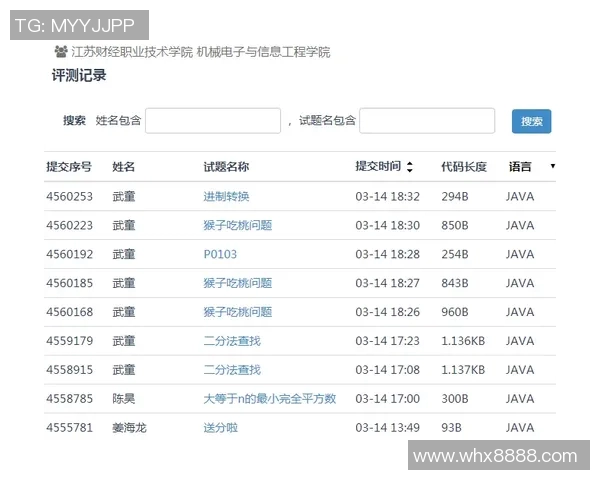
Task: Click the code length 93B cell
Action: [451, 428]
